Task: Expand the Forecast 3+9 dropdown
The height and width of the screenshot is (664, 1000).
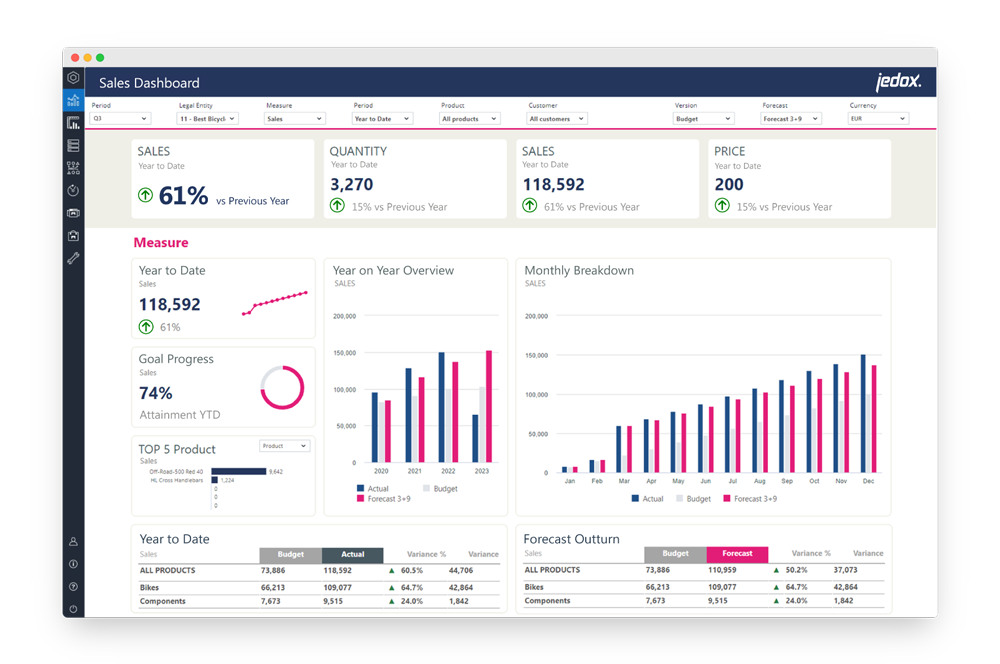Action: click(790, 119)
